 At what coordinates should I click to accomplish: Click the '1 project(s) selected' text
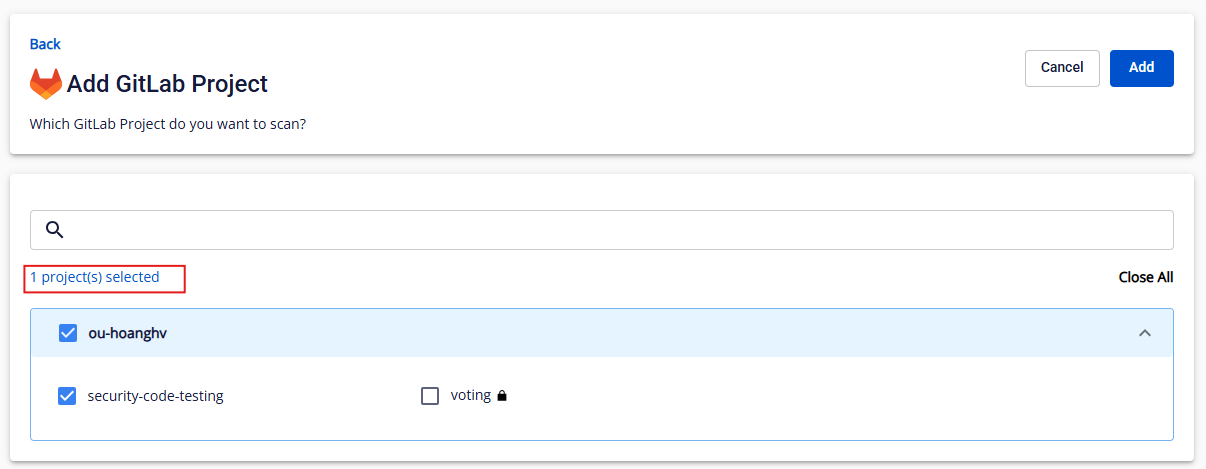(x=95, y=277)
